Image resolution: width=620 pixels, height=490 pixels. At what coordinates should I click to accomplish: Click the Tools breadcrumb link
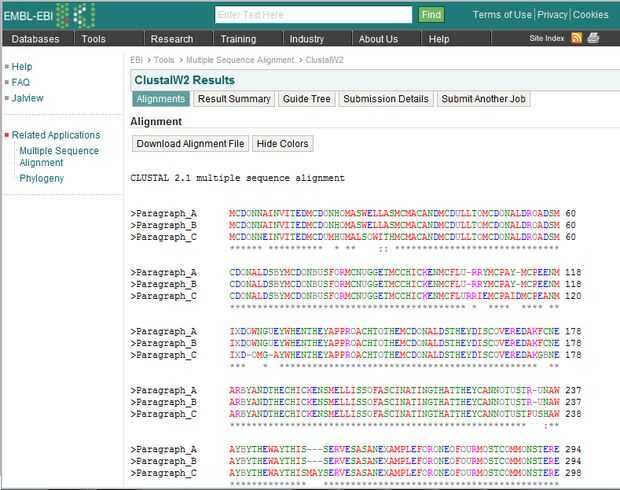coord(164,60)
